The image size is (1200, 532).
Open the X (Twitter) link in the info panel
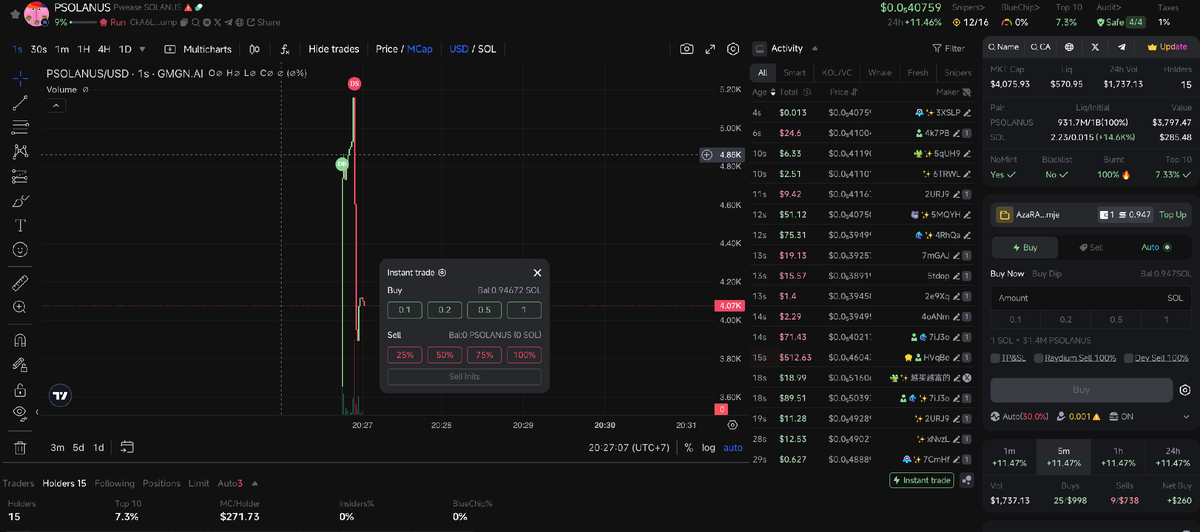(x=1095, y=47)
